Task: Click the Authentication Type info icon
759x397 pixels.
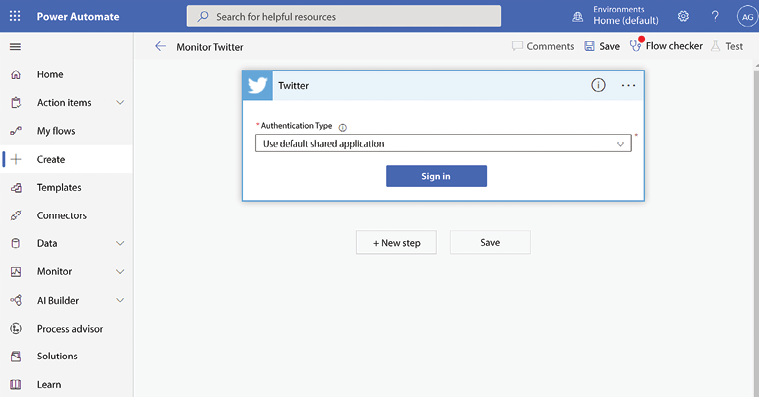Action: pyautogui.click(x=343, y=127)
